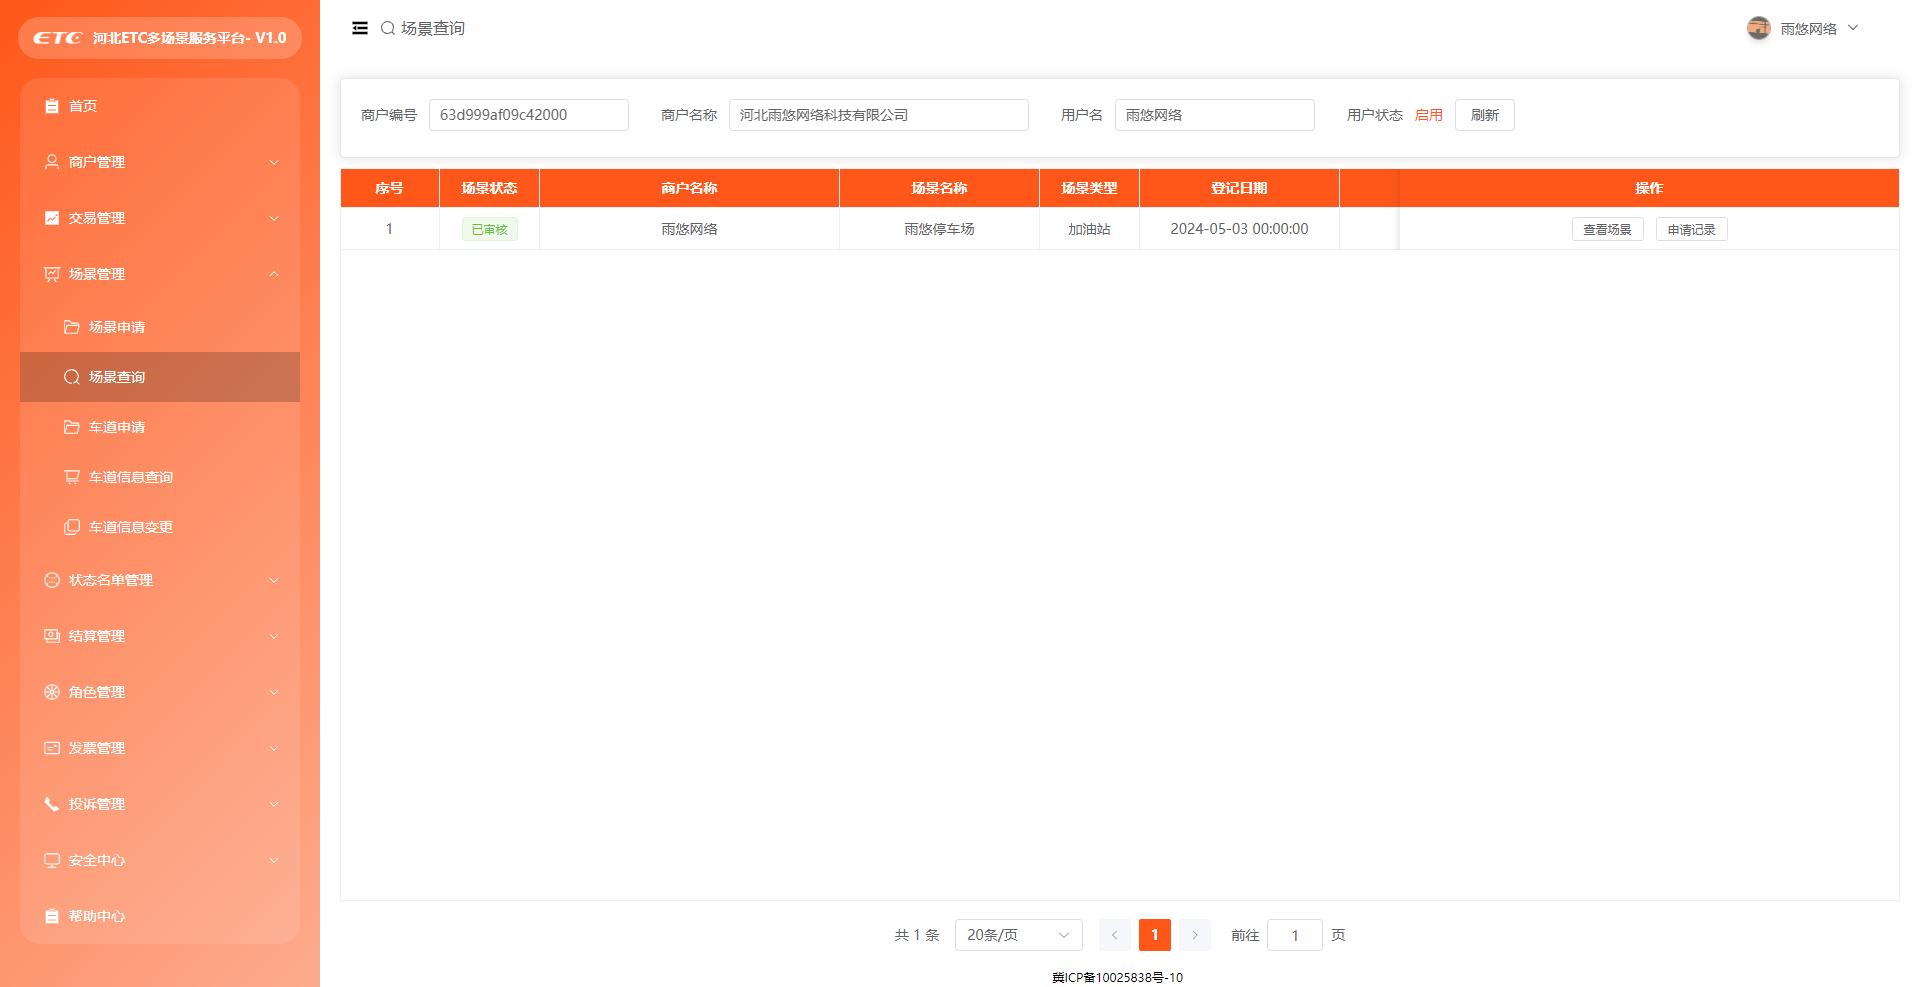Viewport: 1917px width, 987px height.
Task: Click the 前往 page number input field
Action: [x=1294, y=935]
